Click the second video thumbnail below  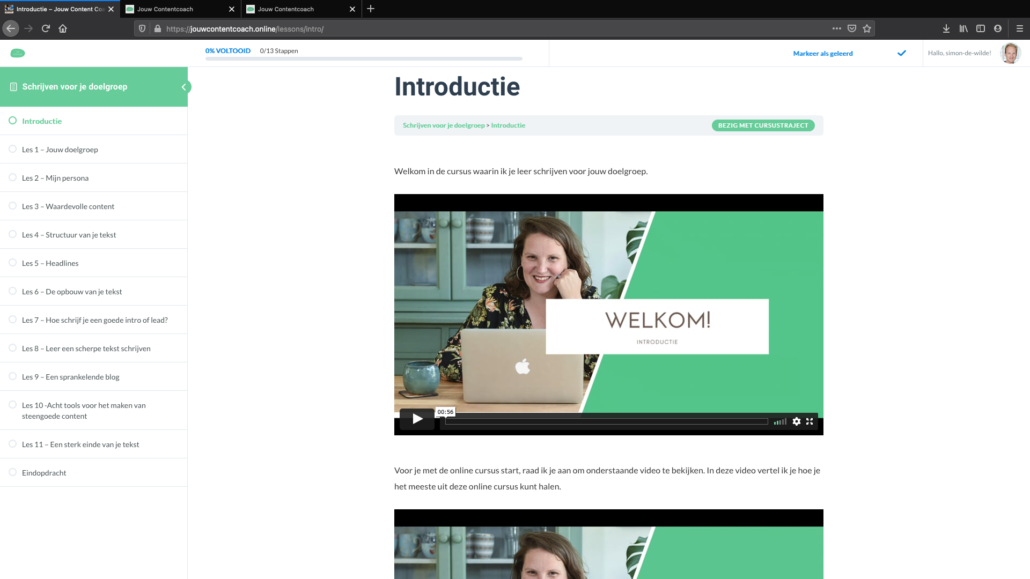[608, 544]
